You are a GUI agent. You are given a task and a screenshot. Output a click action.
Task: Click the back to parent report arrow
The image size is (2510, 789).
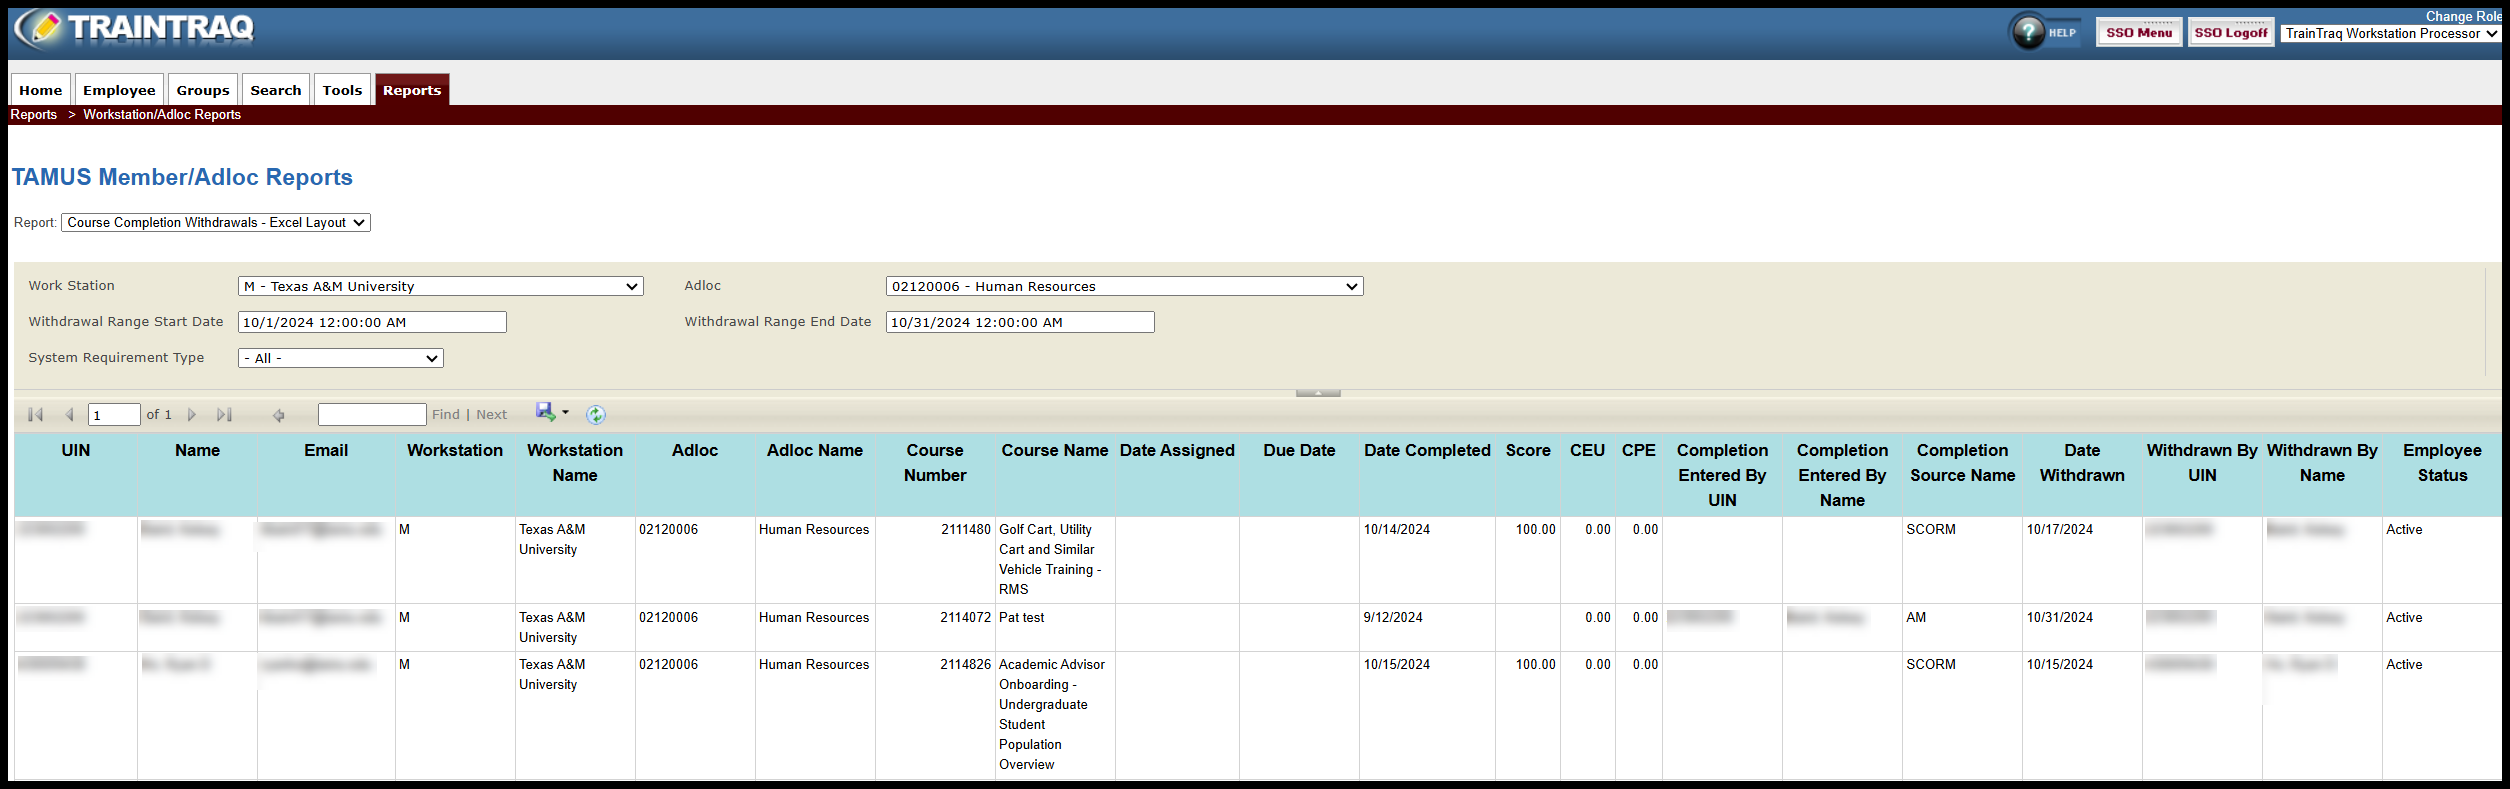[x=279, y=415]
